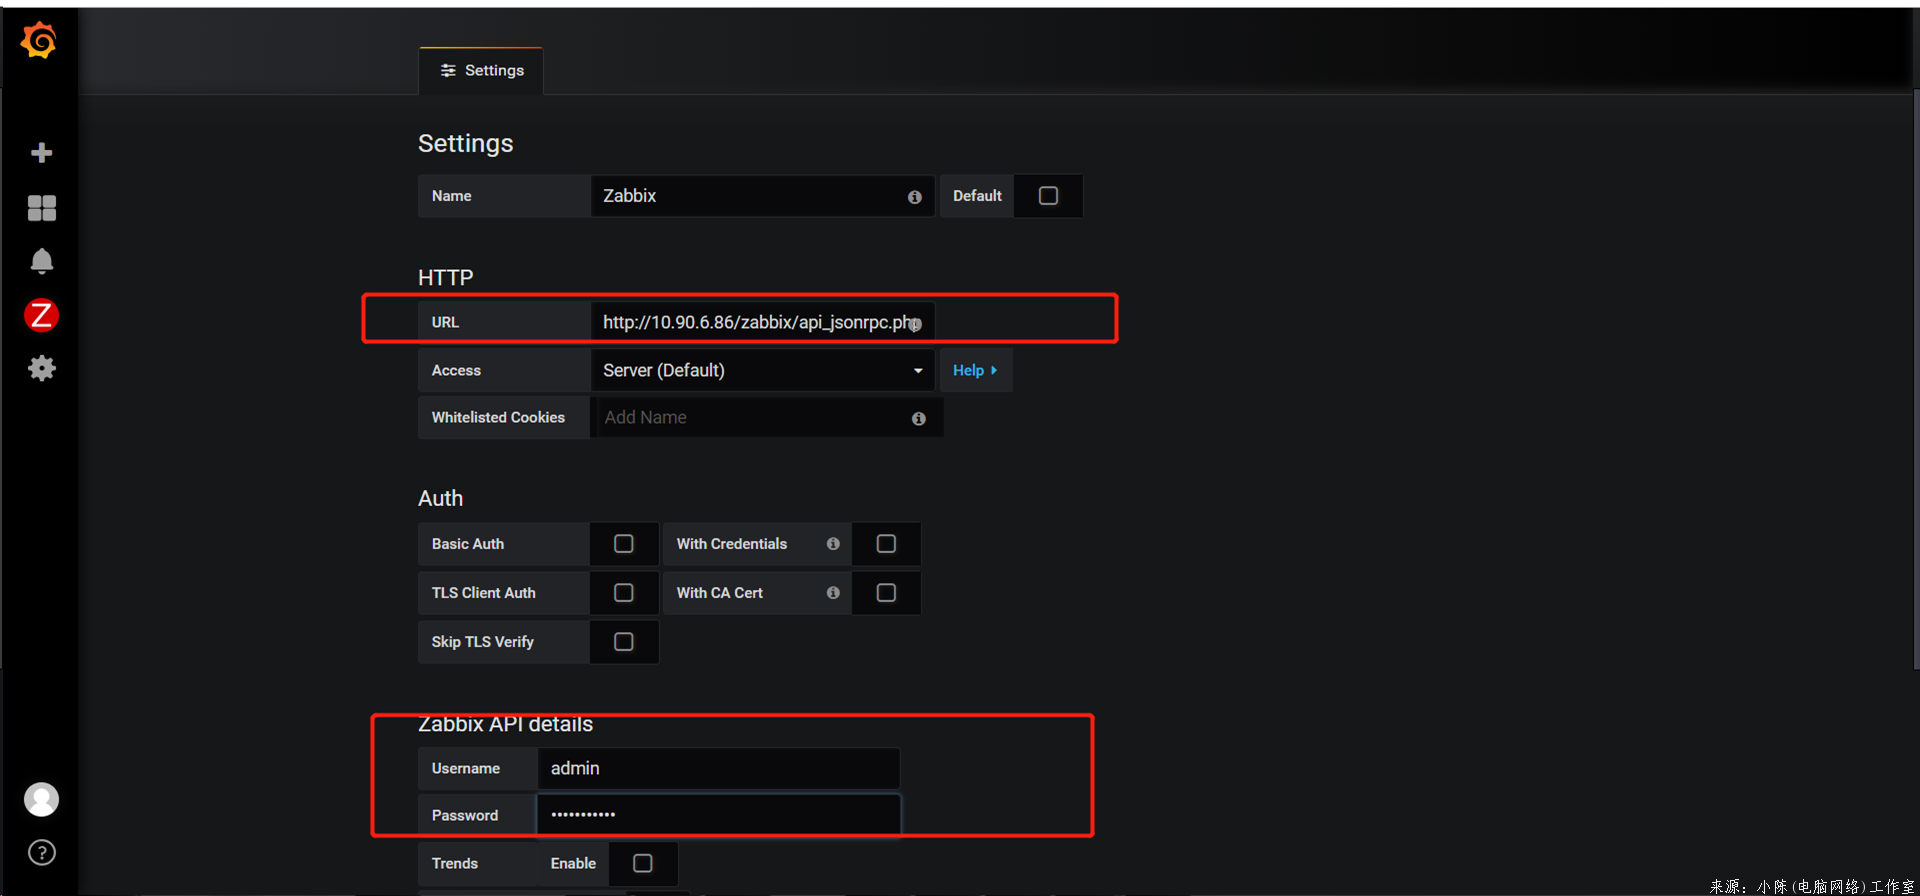Edit the HTTP URL input field
This screenshot has width=1920, height=896.
tap(763, 322)
